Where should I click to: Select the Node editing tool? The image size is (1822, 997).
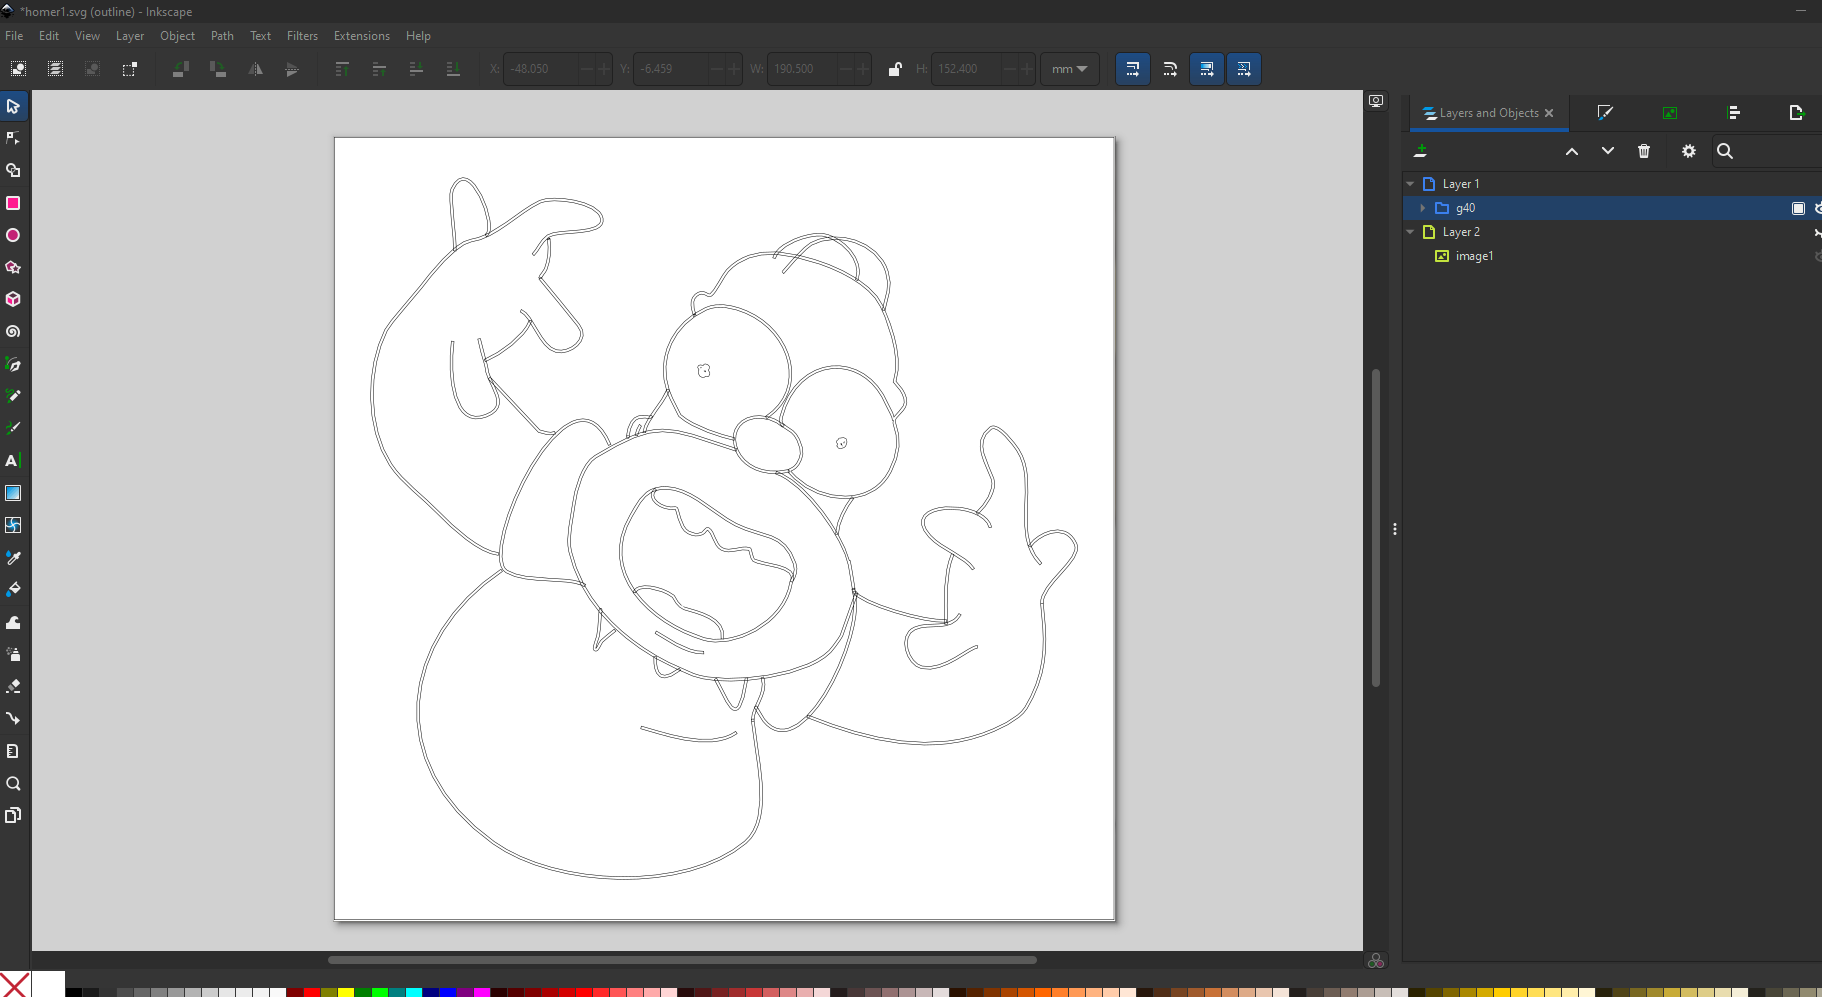point(13,138)
